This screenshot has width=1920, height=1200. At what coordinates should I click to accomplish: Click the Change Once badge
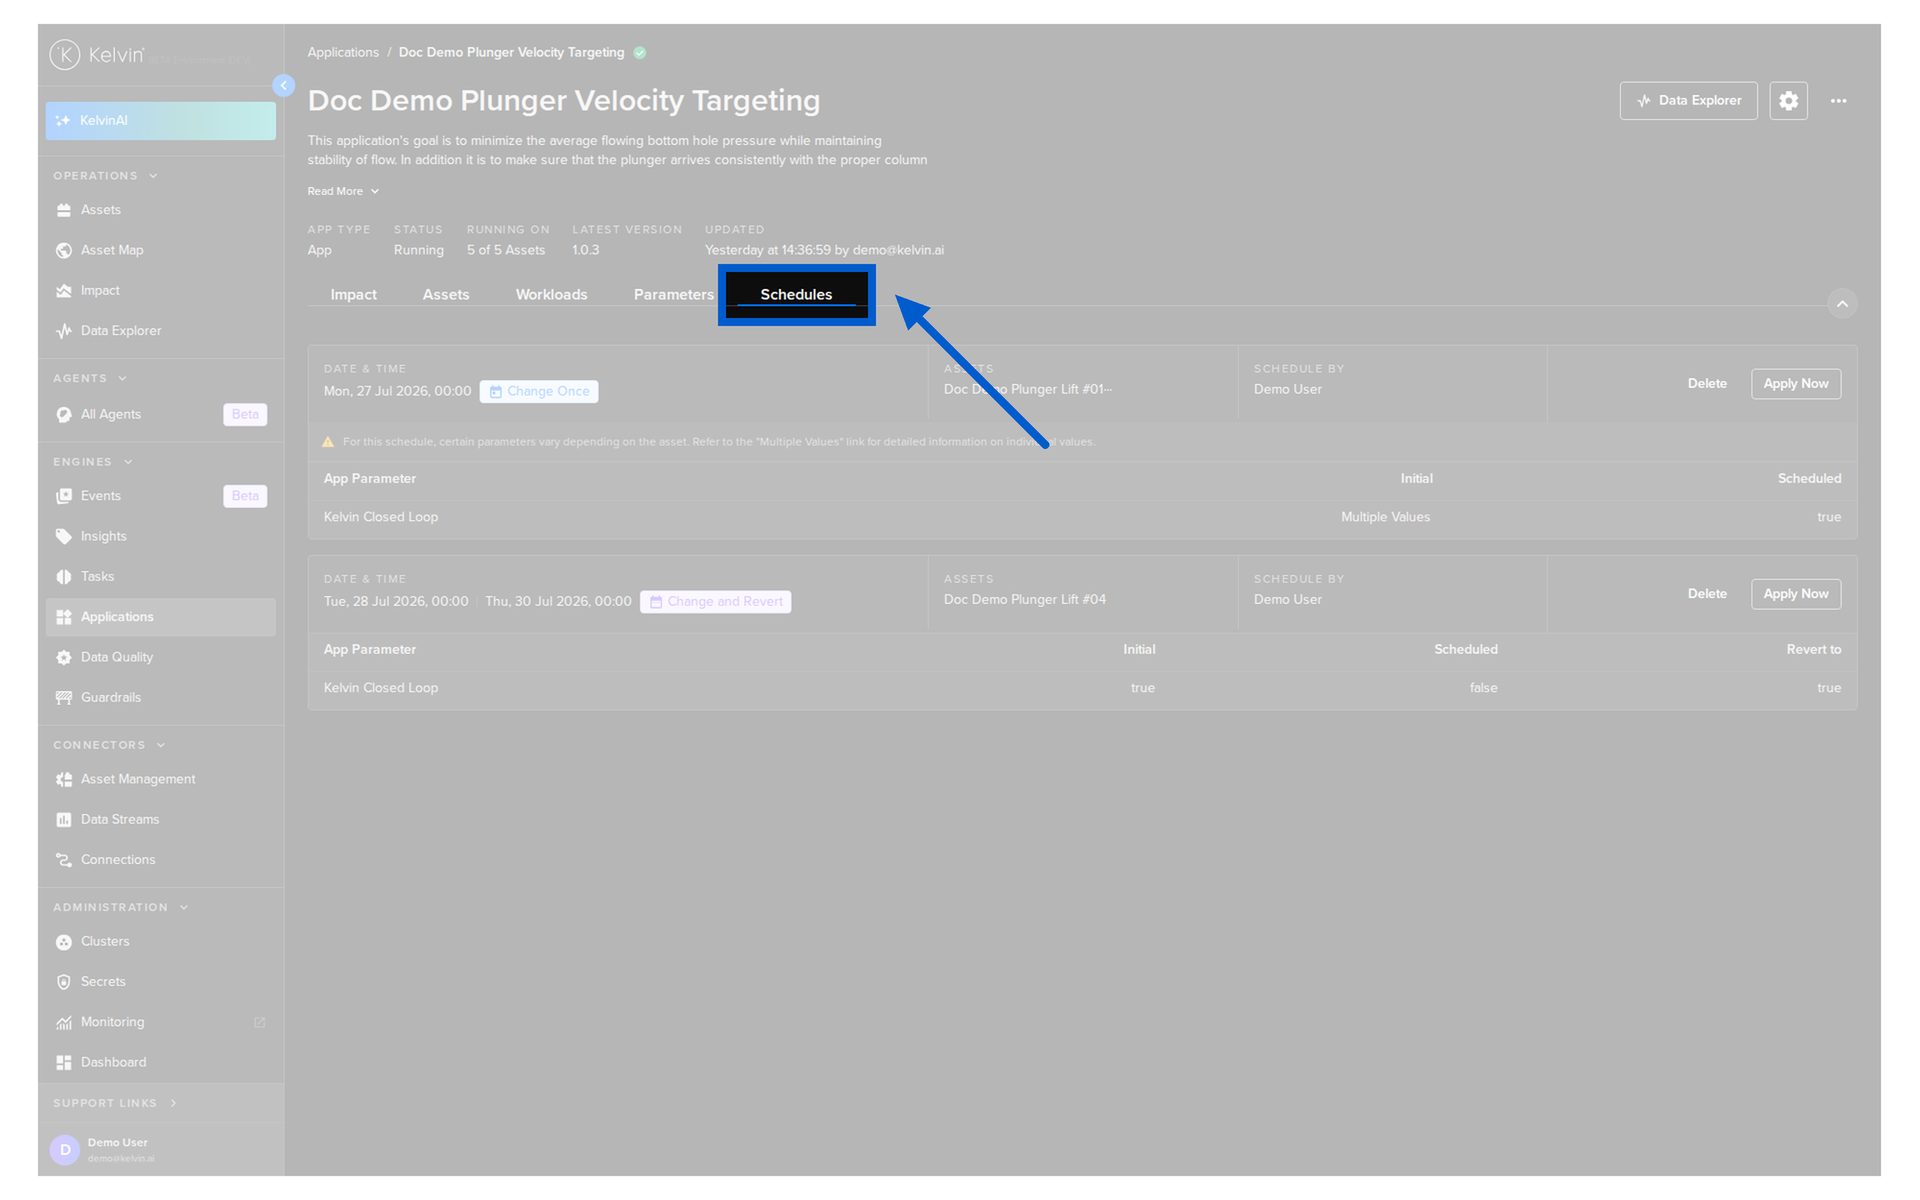click(539, 392)
